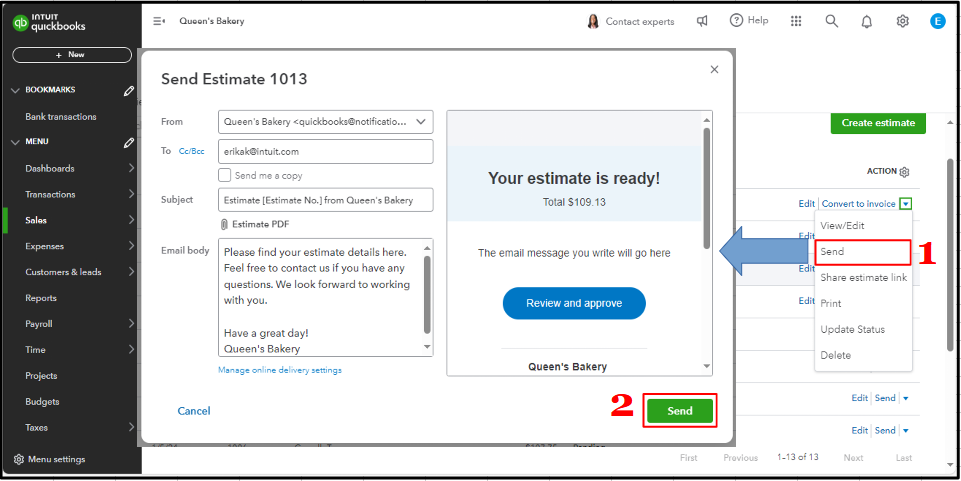
Task: Expand the Payroll submenu
Action: coord(131,324)
